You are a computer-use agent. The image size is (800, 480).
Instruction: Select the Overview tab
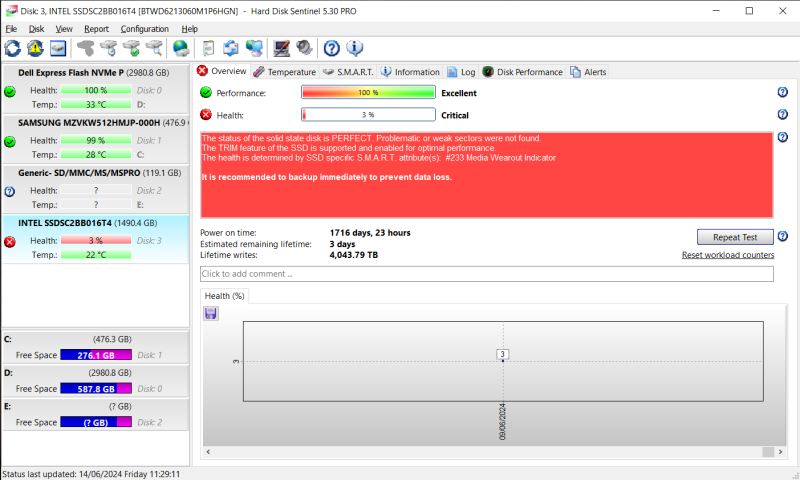pos(222,71)
